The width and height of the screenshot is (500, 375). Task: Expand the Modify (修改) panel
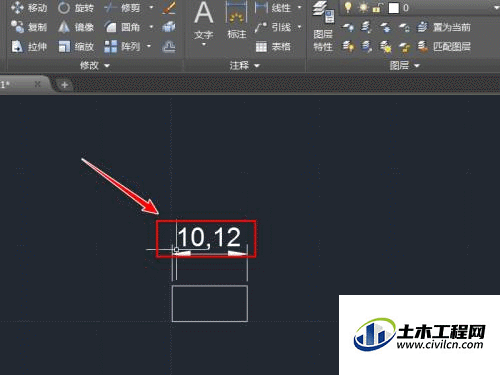click(x=95, y=66)
